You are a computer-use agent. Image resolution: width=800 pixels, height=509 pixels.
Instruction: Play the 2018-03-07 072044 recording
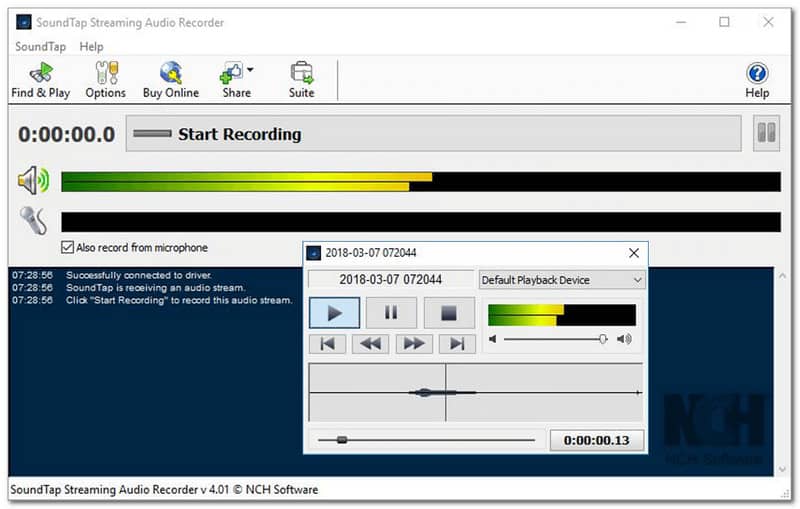point(335,313)
